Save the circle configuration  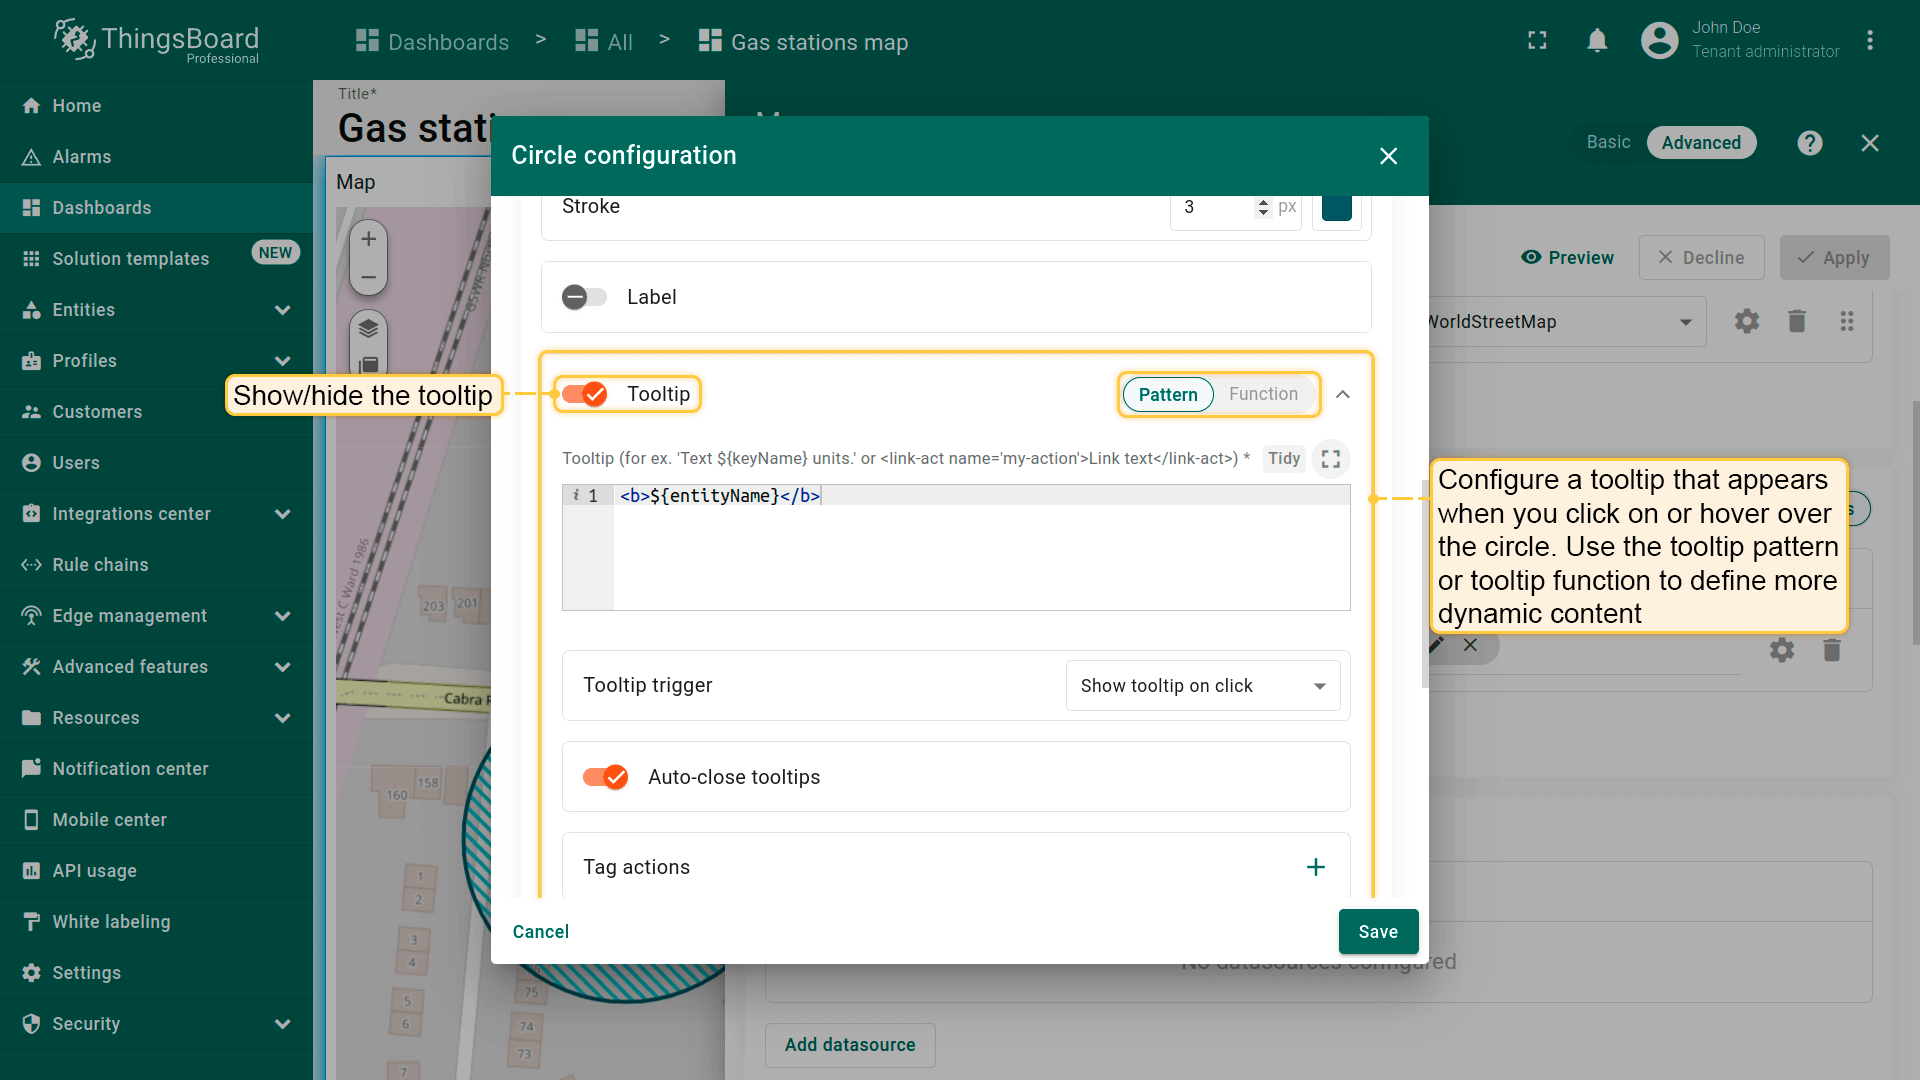[x=1377, y=931]
